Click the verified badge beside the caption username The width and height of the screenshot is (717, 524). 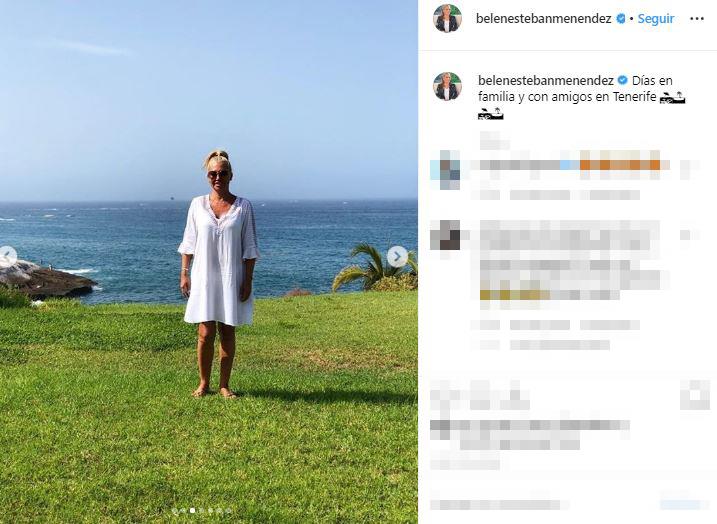pyautogui.click(x=622, y=80)
